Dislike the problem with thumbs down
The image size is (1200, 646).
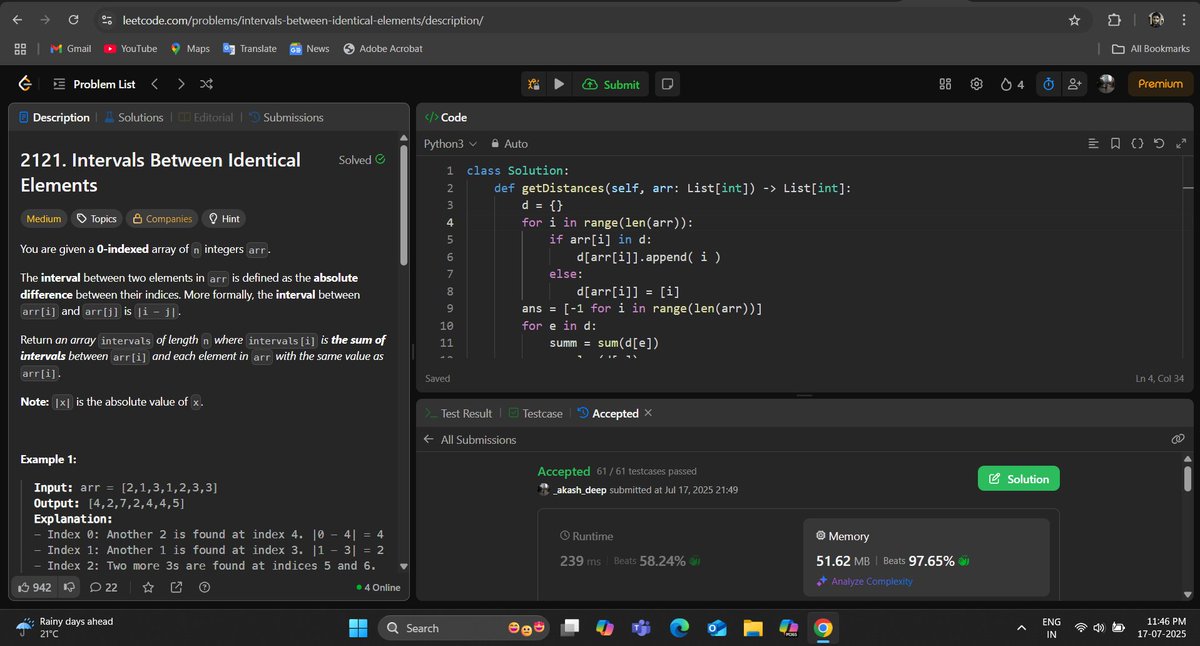69,587
